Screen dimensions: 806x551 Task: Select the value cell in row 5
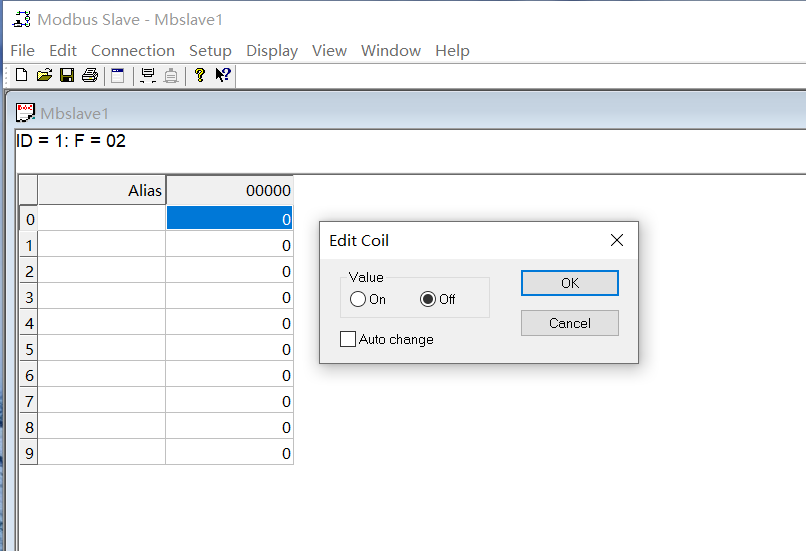point(229,349)
